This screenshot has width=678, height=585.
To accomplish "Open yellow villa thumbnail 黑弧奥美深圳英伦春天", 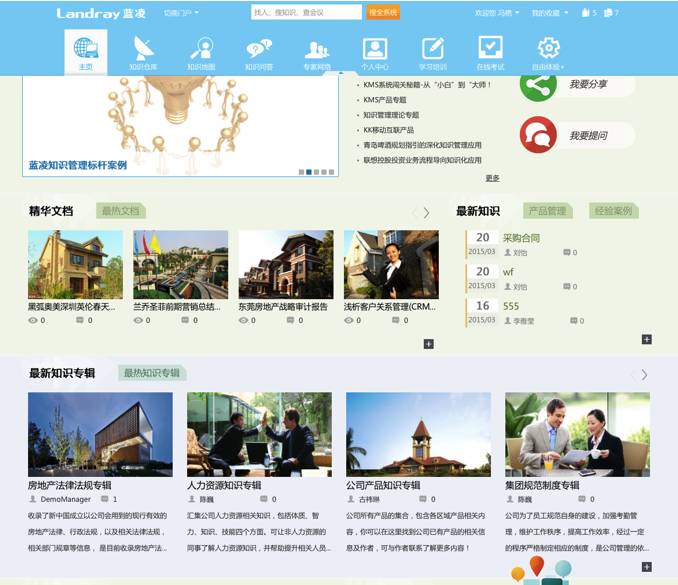I will tap(76, 264).
